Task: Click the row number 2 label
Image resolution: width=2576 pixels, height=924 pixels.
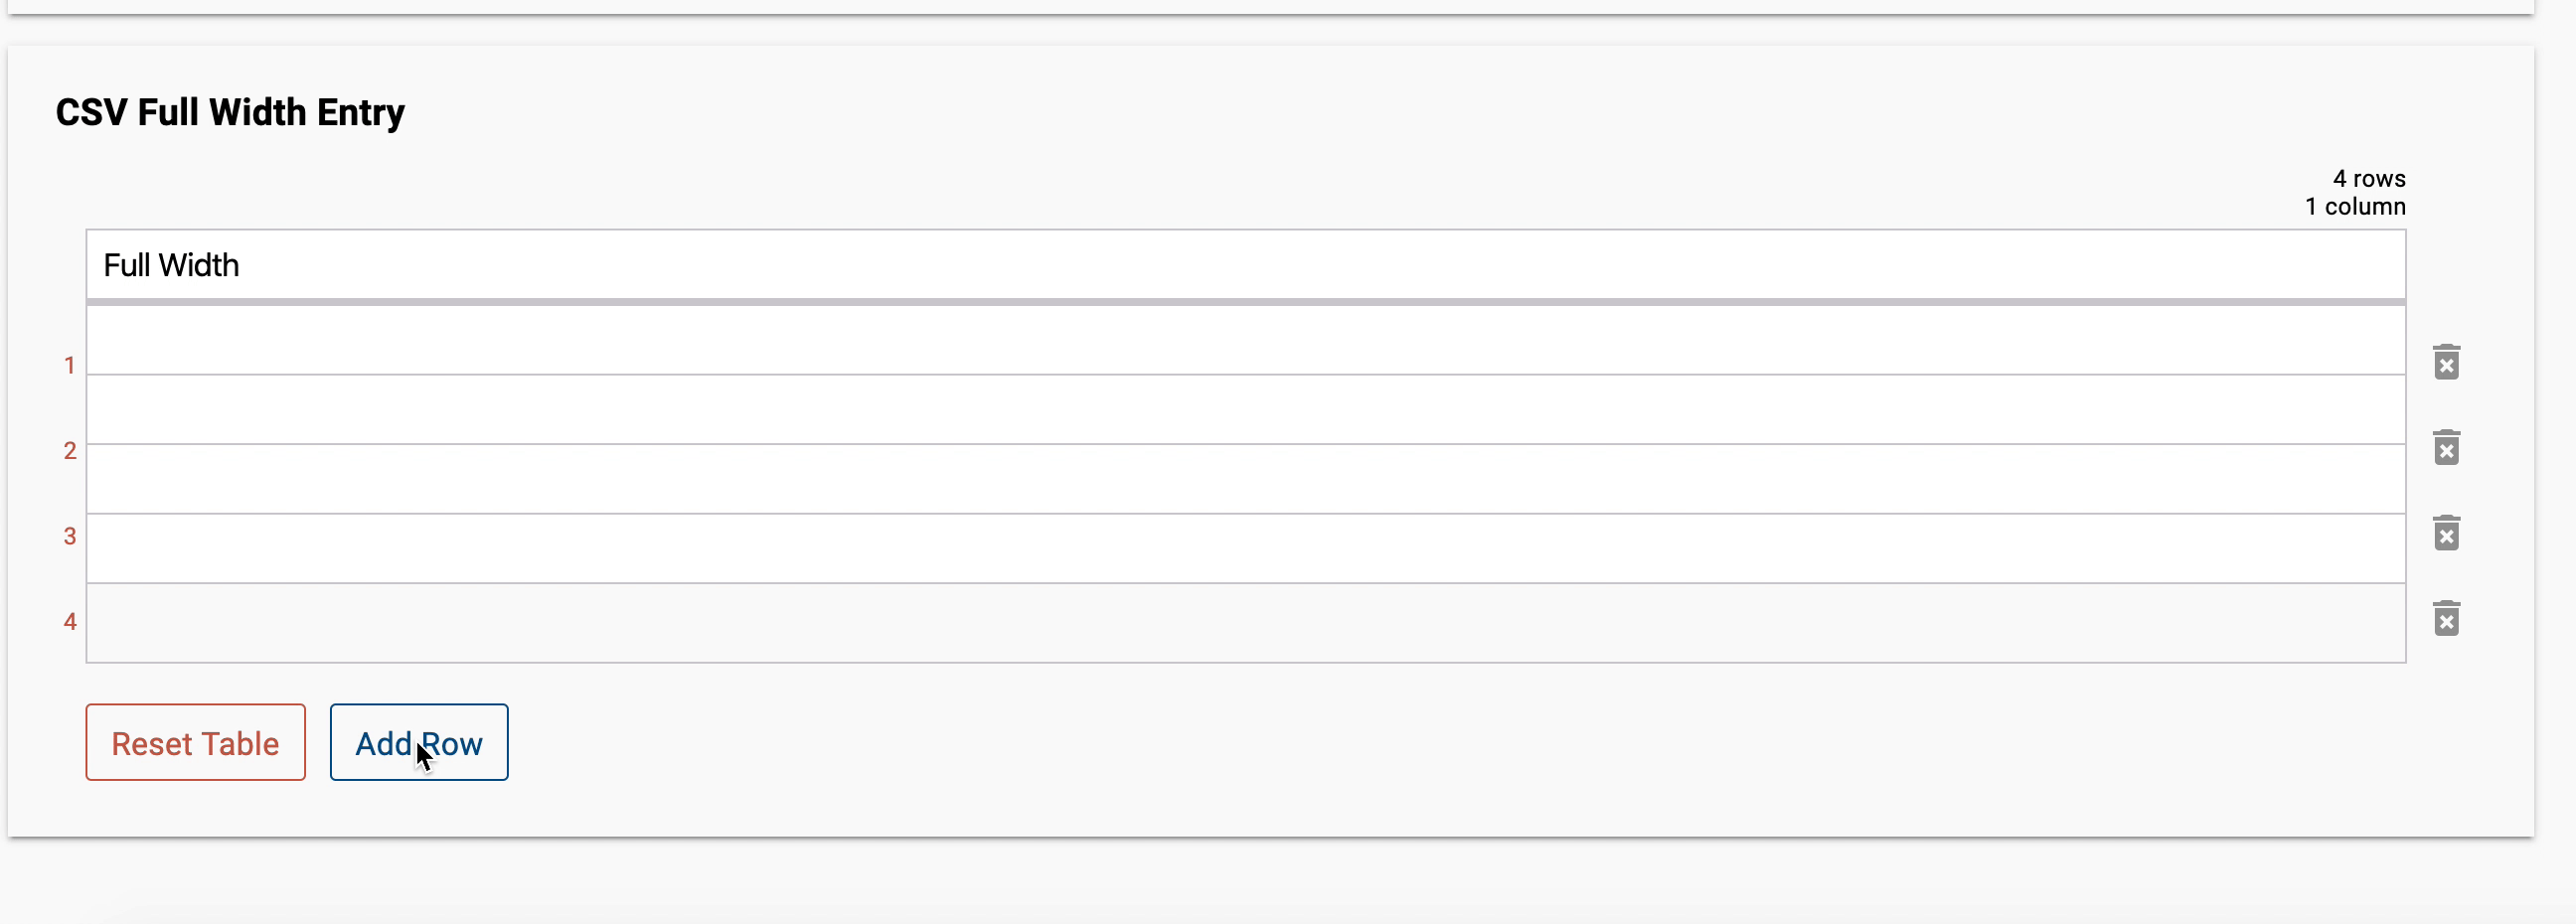Action: tap(69, 451)
